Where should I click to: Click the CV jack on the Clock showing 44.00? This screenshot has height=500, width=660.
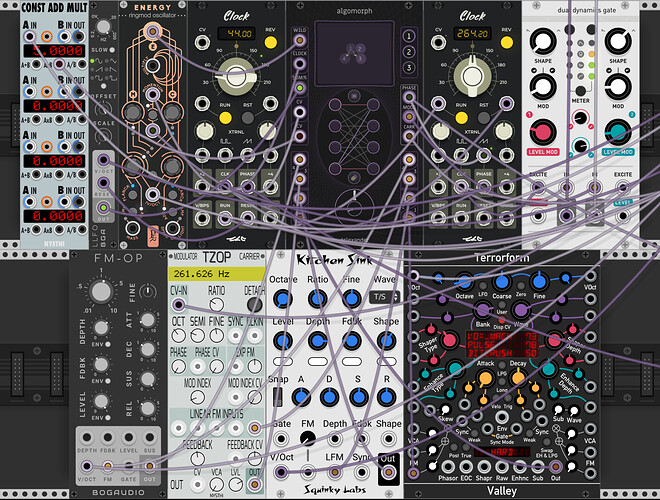(202, 43)
